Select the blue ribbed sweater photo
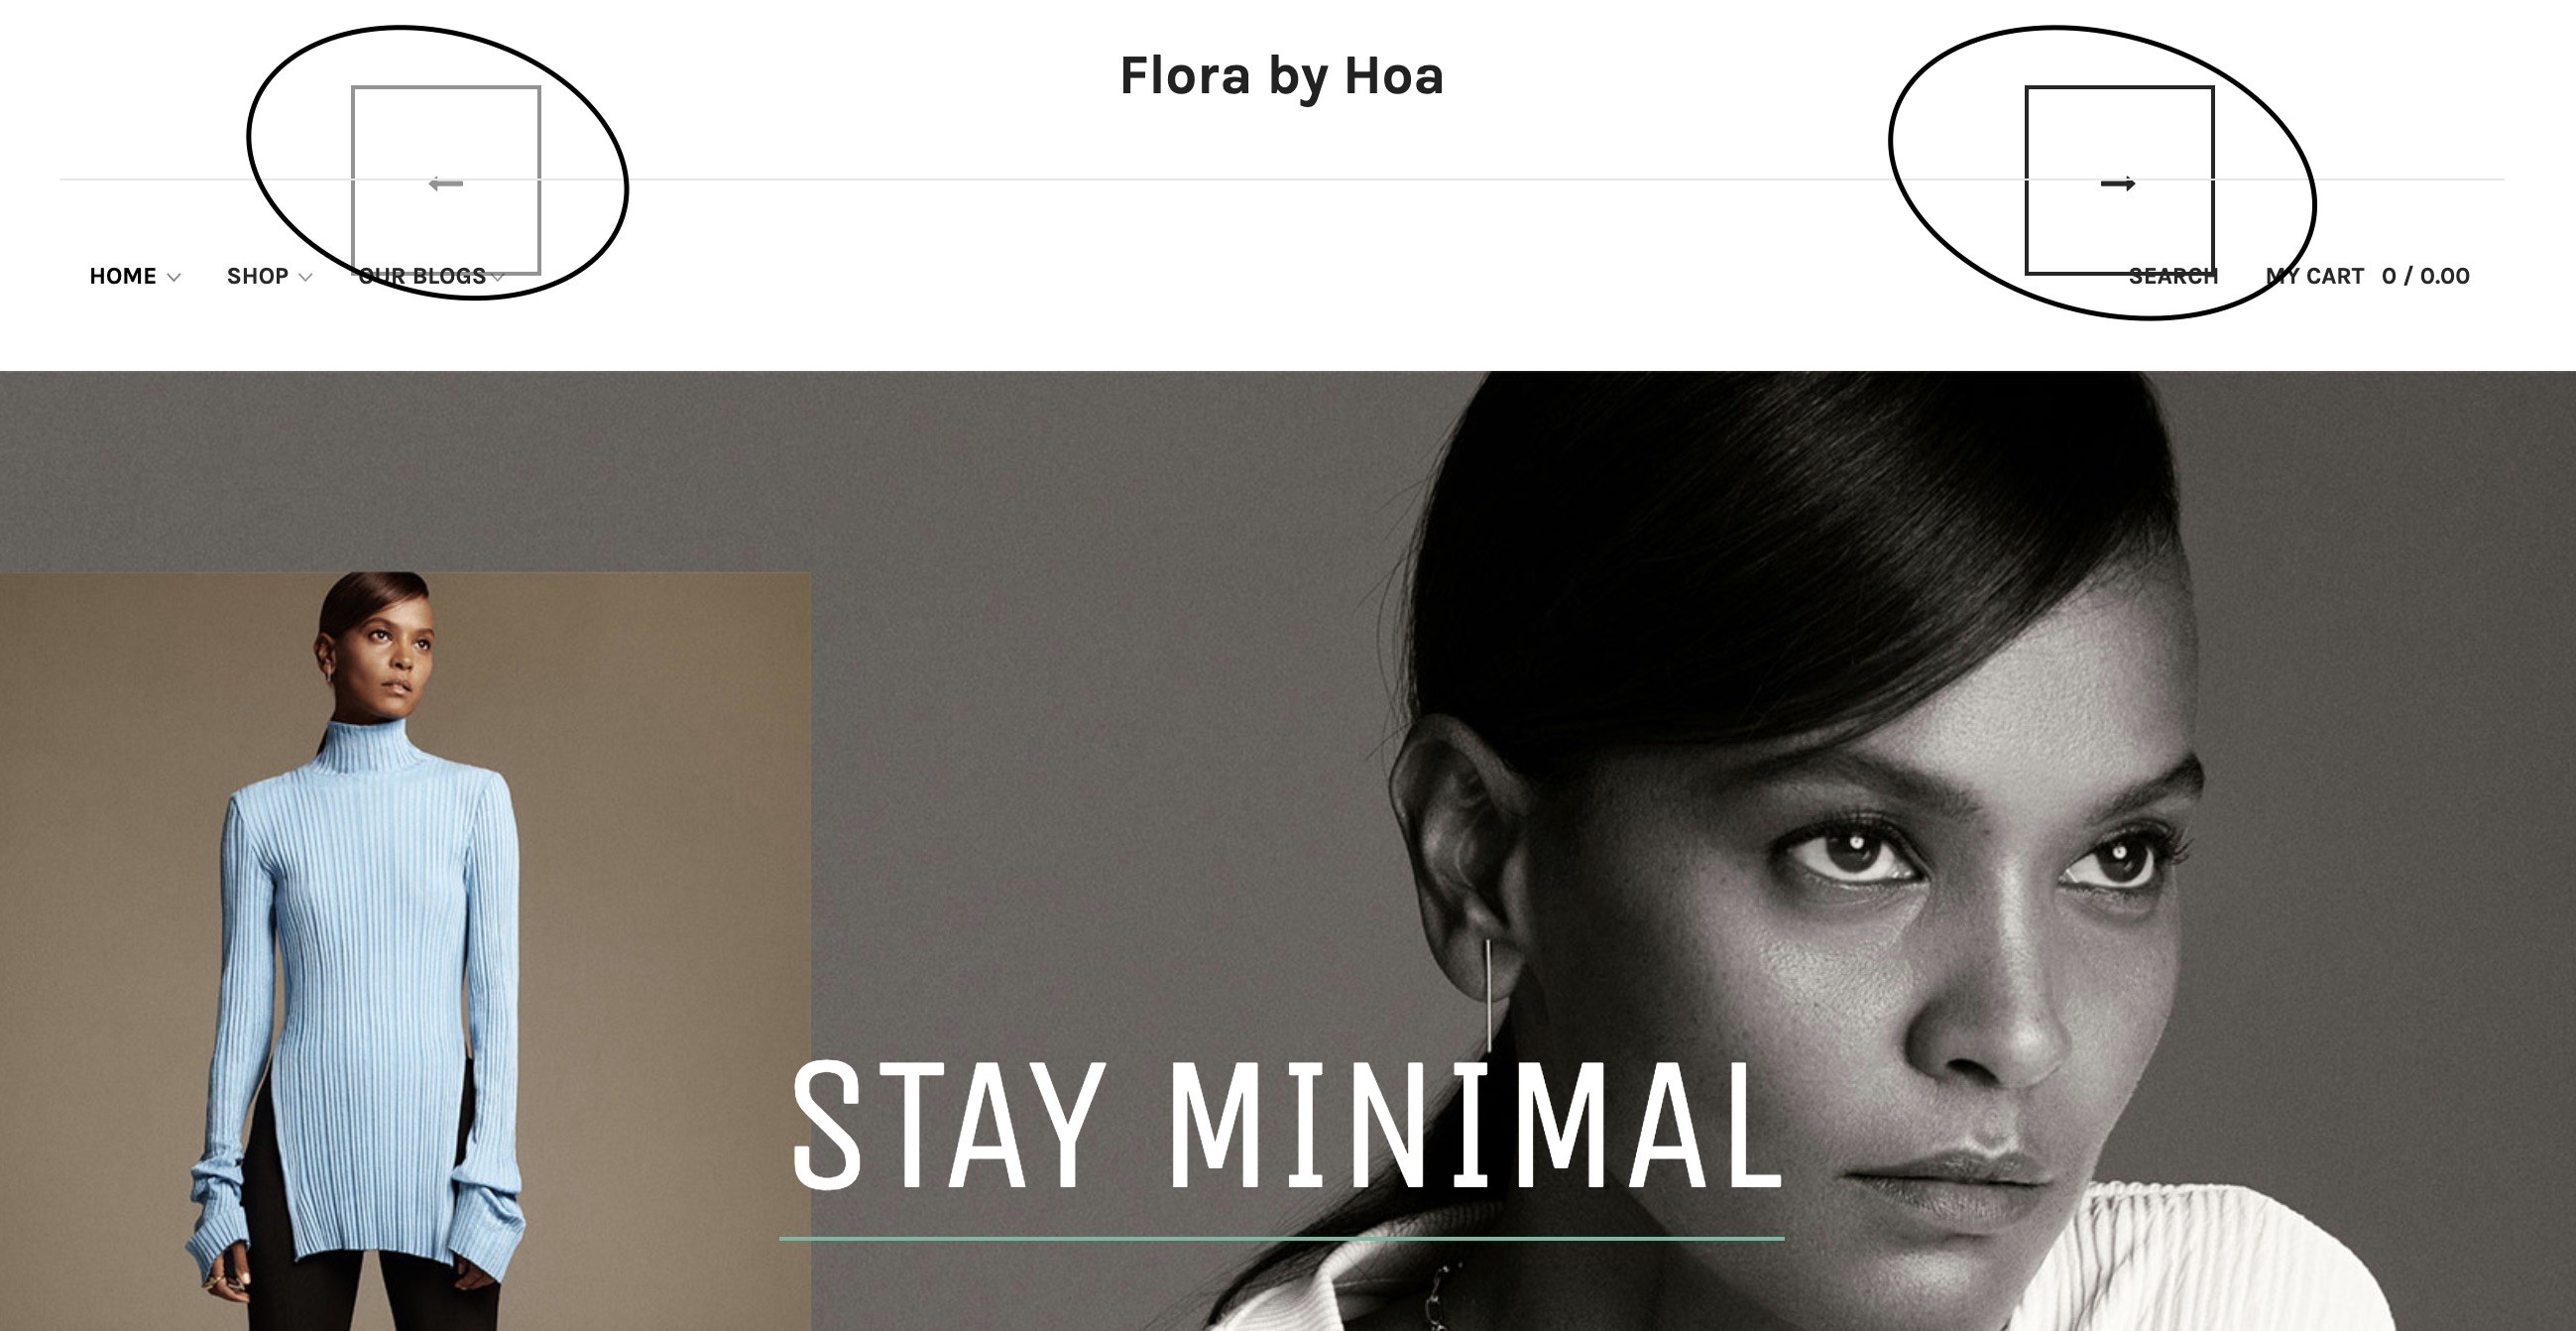 click(x=405, y=951)
